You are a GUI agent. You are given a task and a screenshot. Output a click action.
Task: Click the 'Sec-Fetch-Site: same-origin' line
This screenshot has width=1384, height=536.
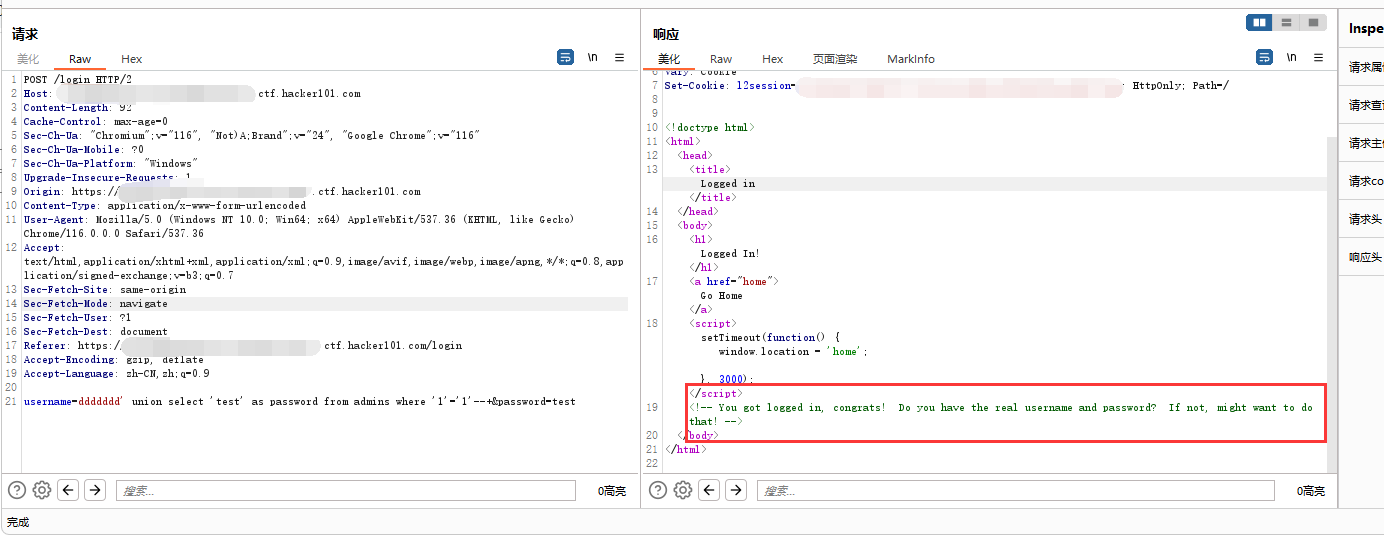[x=104, y=289]
